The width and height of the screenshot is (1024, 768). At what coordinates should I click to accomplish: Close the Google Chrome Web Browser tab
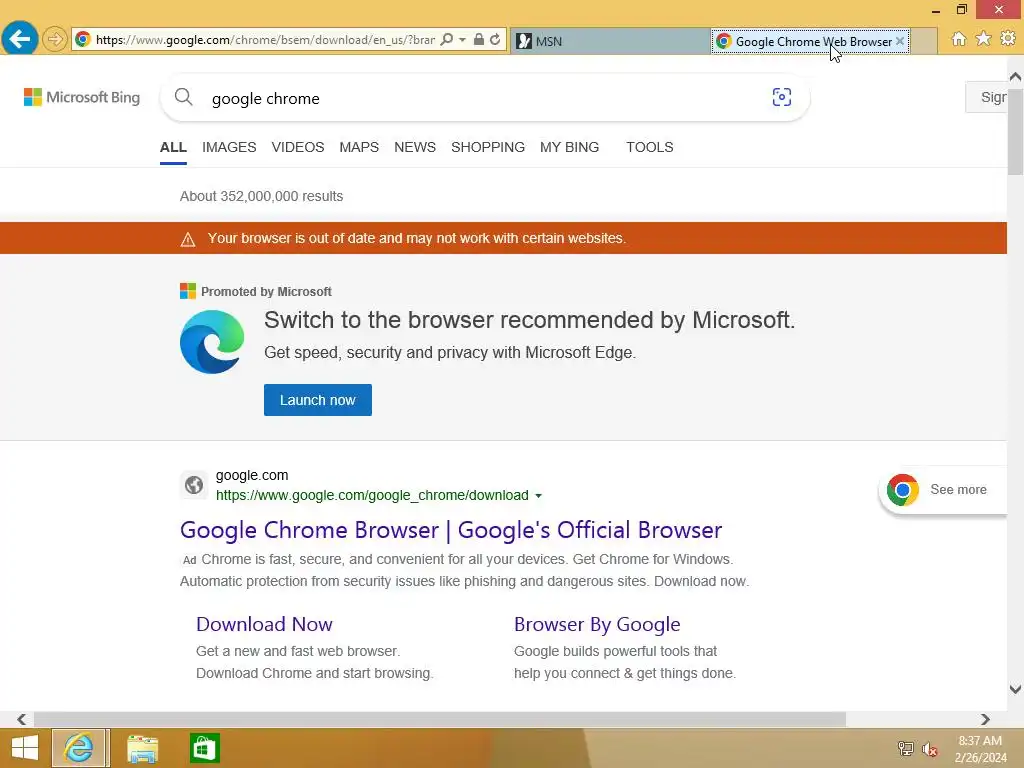900,41
